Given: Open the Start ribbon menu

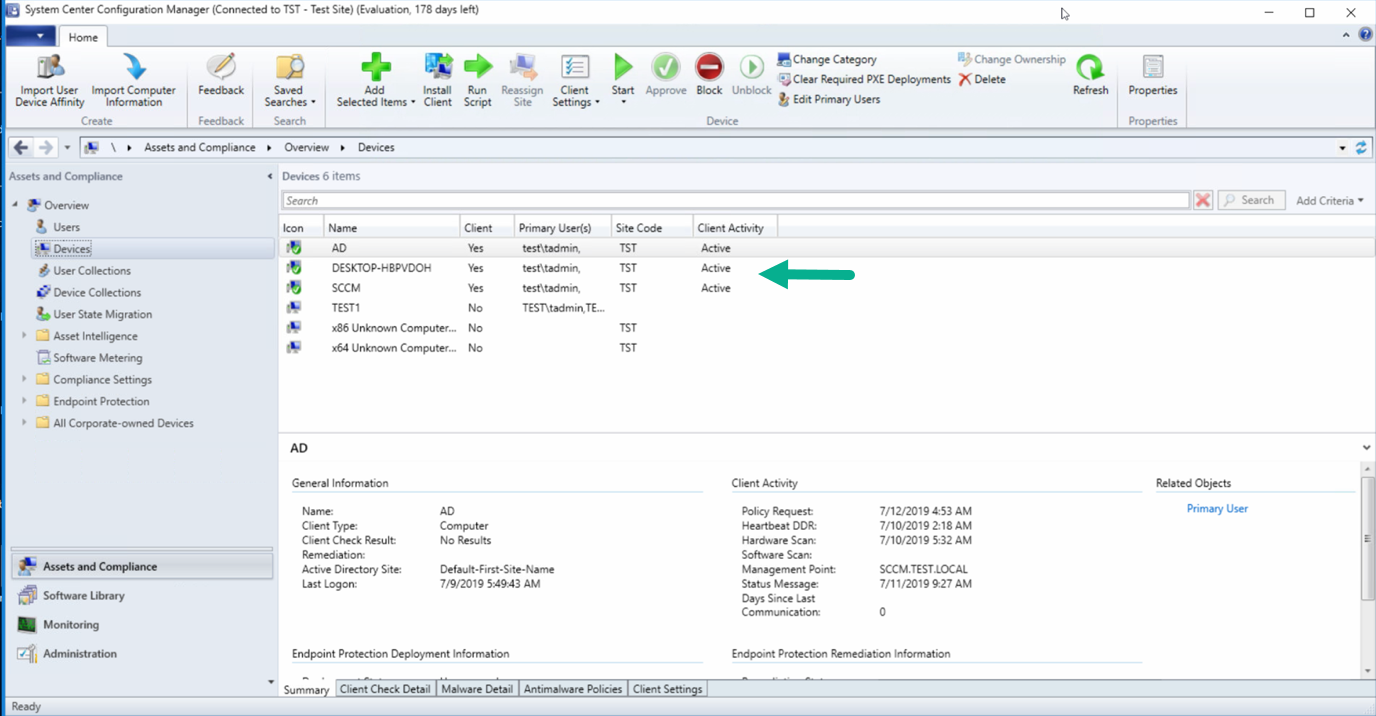Looking at the screenshot, I should click(x=623, y=82).
